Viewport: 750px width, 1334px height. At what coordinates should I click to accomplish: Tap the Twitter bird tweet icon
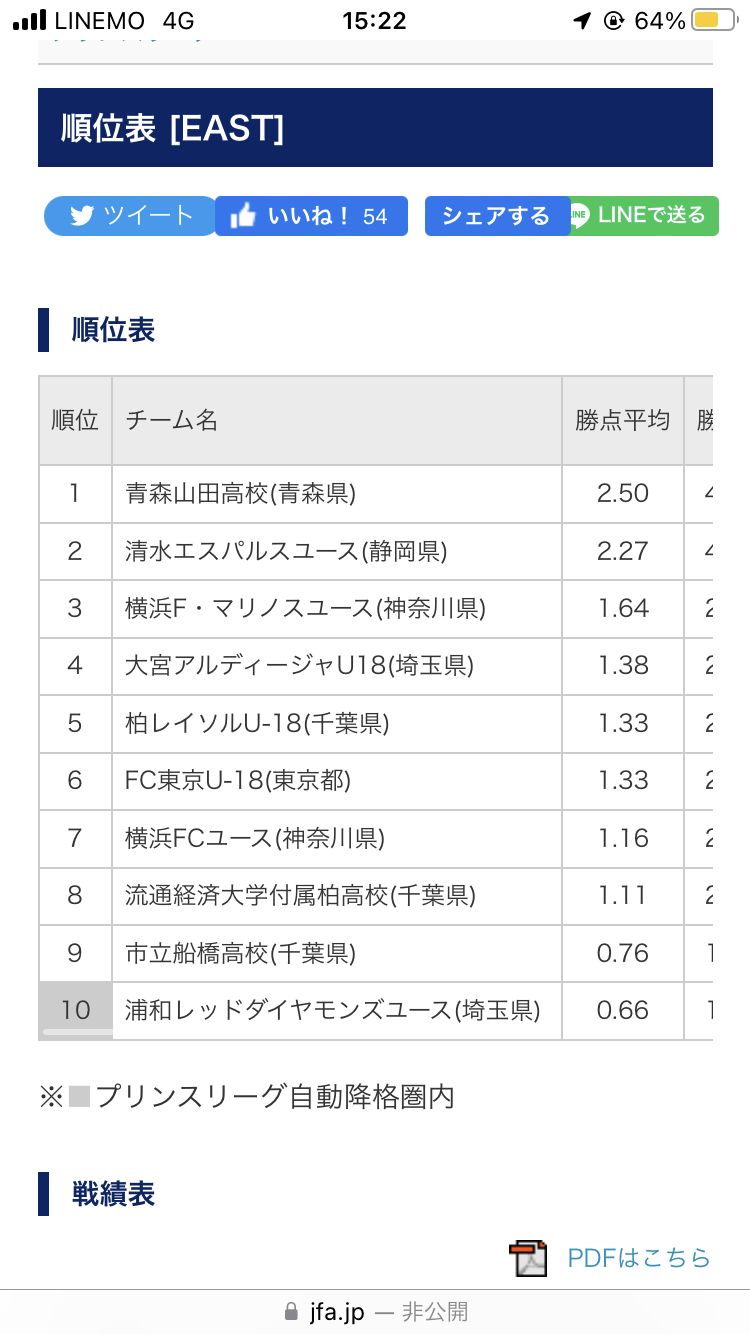point(82,216)
